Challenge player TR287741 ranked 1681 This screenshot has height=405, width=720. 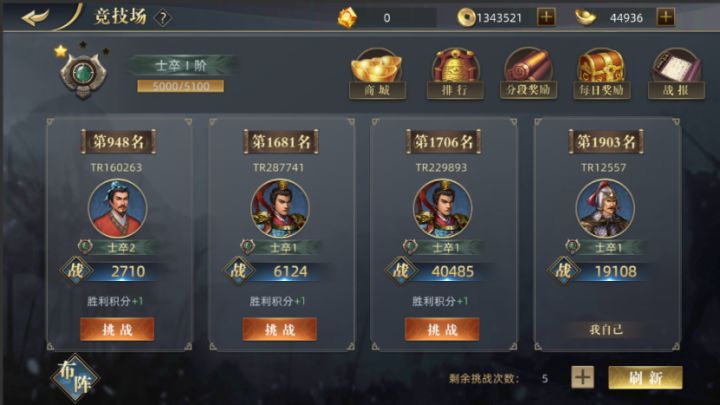coord(279,329)
